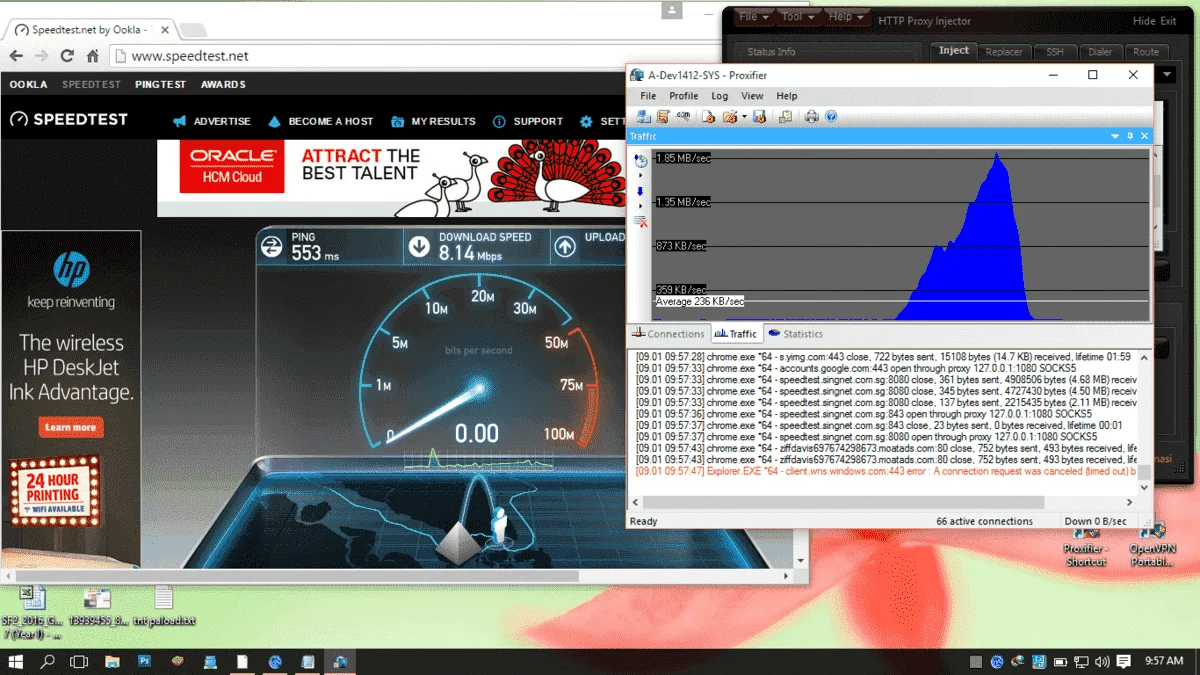This screenshot has height=675, width=1200.
Task: Open Name Resolution (.com) icon in Proxifier
Action: tap(682, 116)
